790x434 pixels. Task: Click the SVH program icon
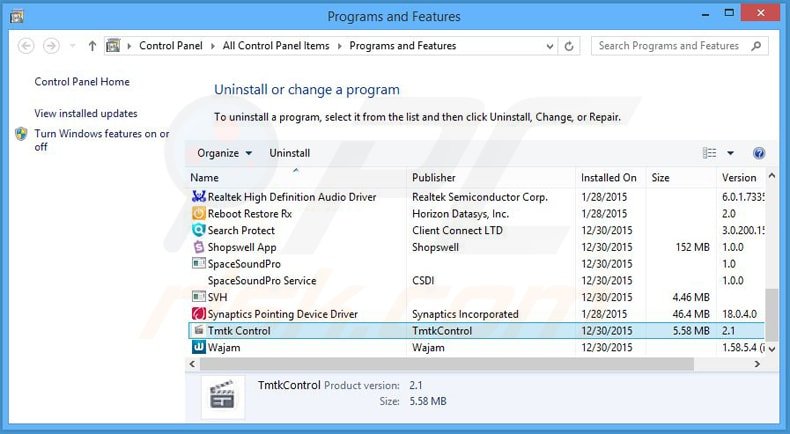coord(199,297)
